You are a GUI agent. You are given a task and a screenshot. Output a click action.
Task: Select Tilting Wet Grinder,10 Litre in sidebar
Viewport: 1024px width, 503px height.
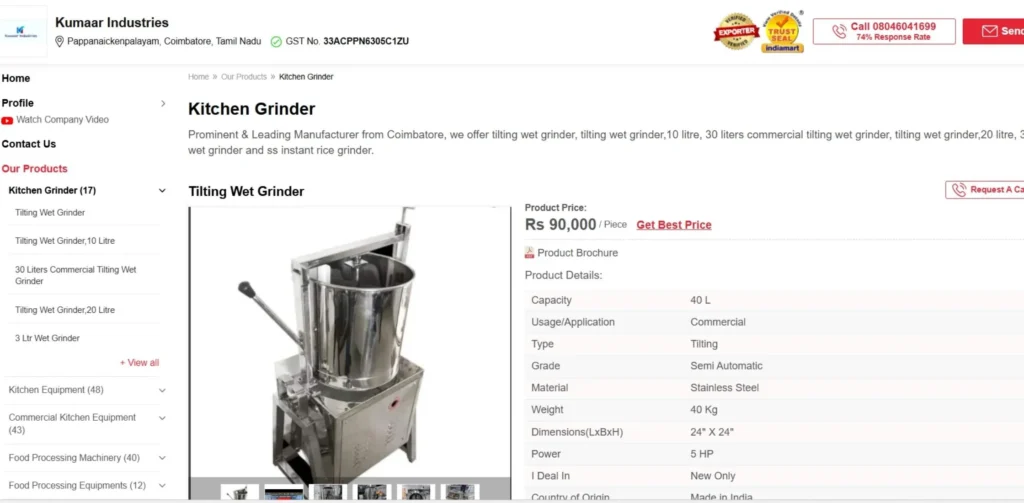65,241
